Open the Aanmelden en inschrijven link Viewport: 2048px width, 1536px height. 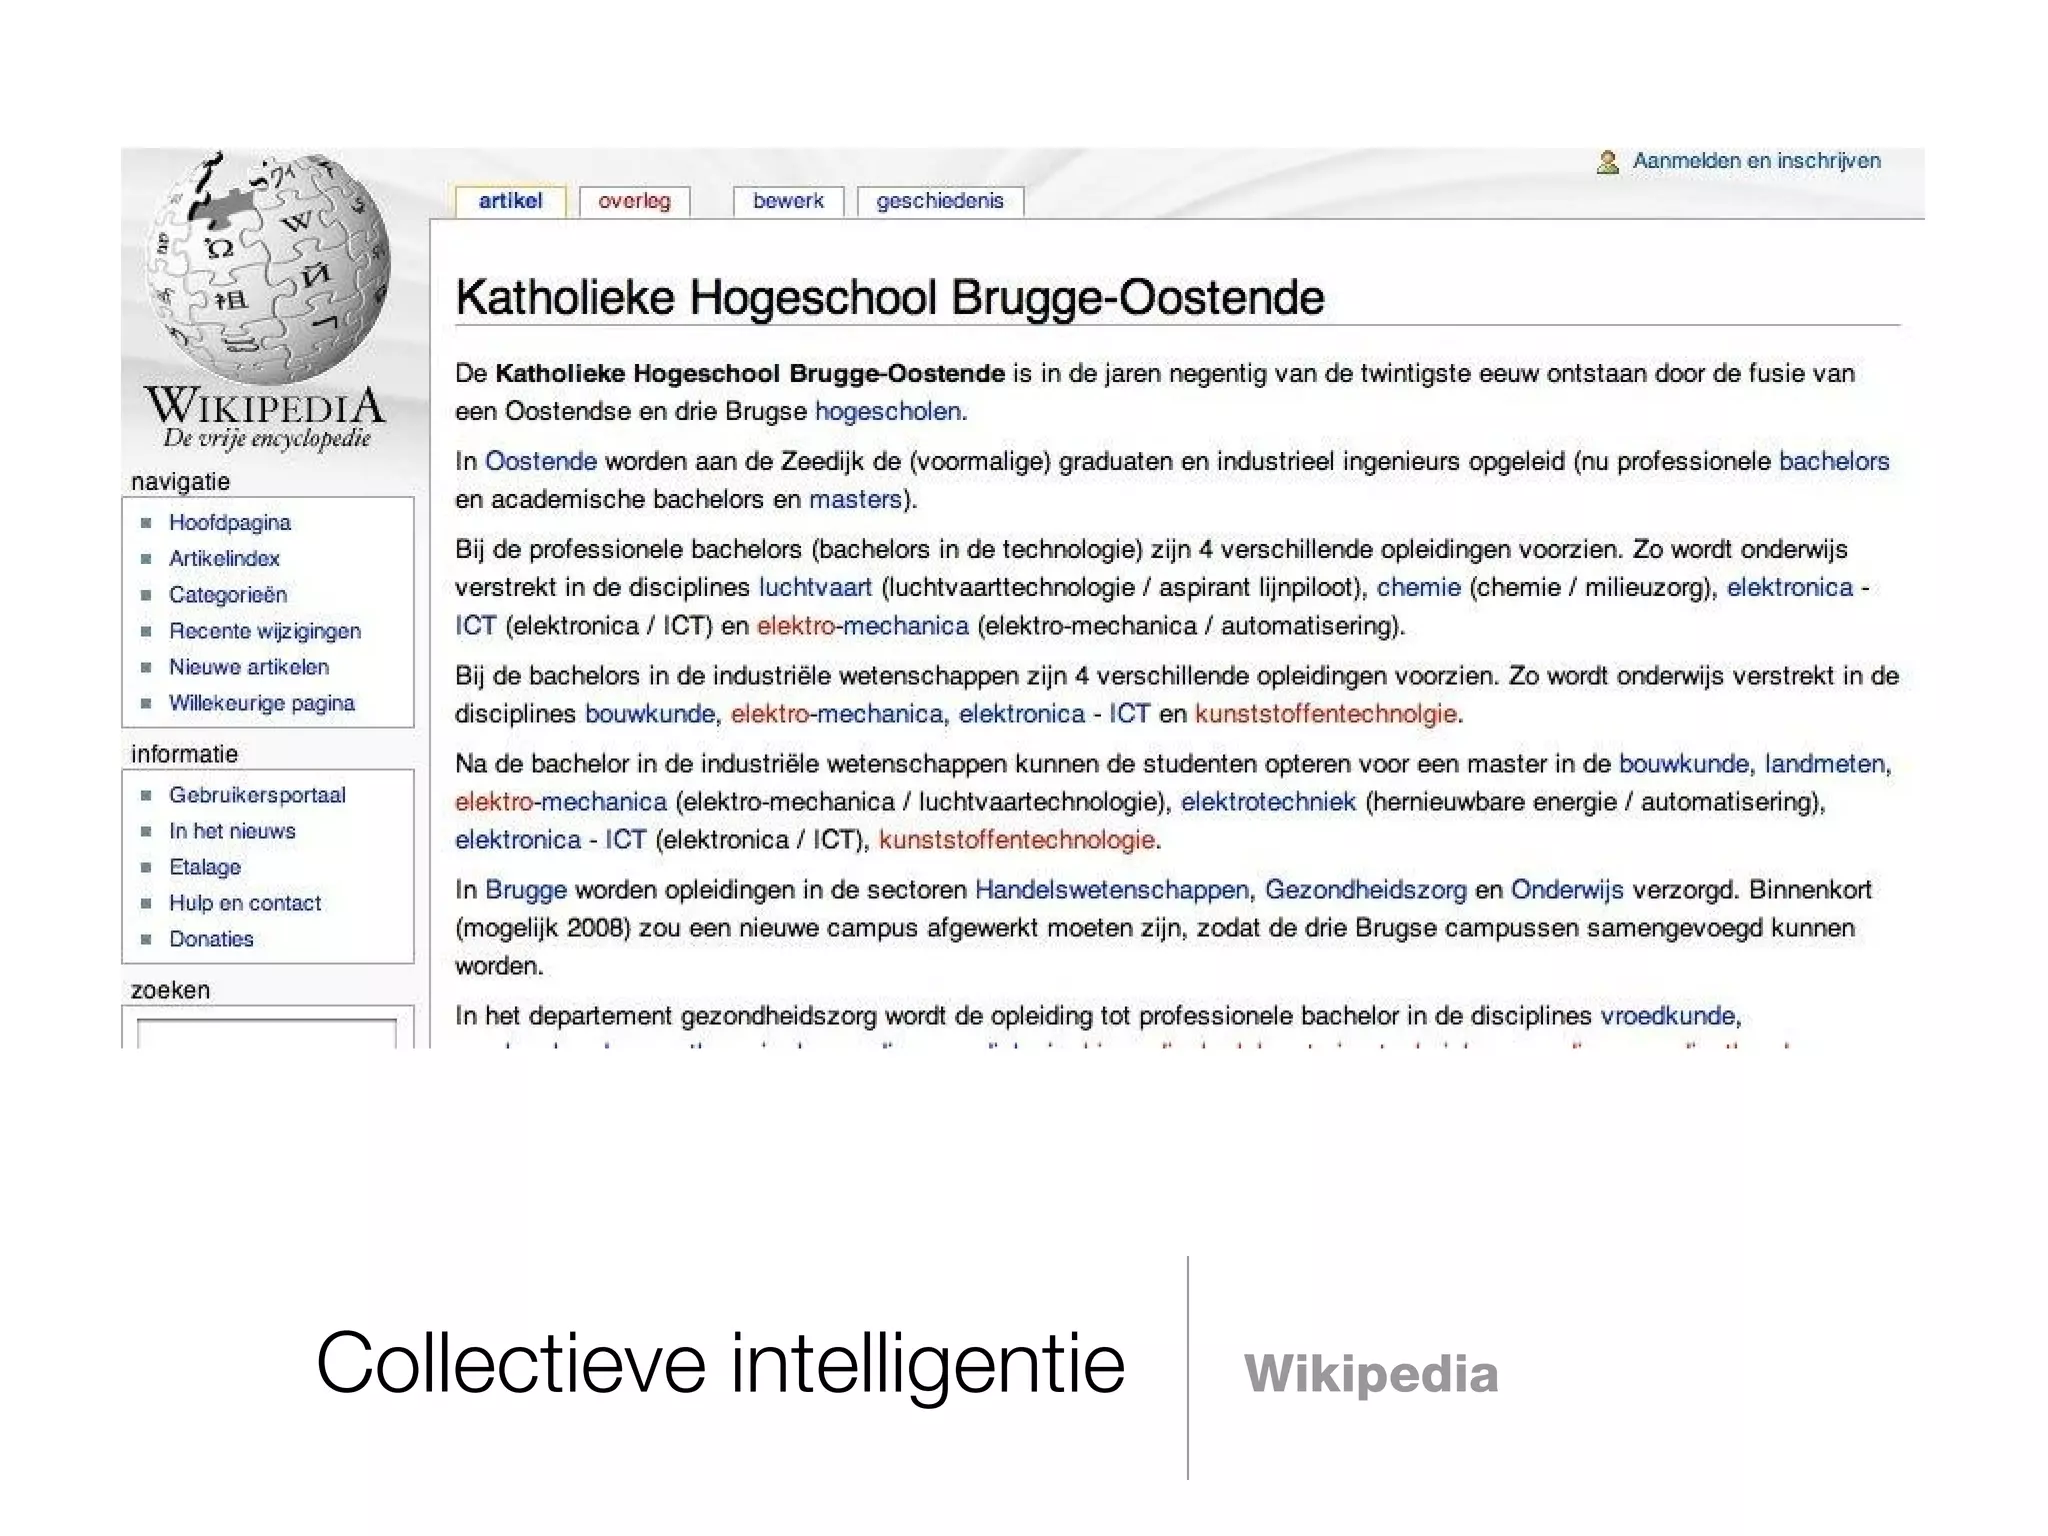point(1756,160)
